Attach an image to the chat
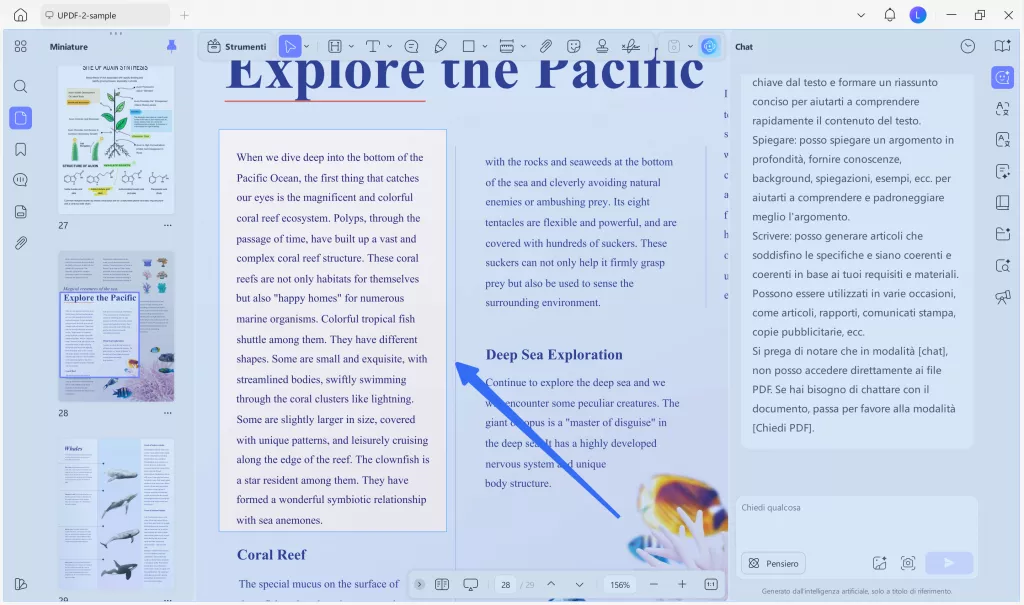Viewport: 1024px width, 605px height. click(x=879, y=563)
